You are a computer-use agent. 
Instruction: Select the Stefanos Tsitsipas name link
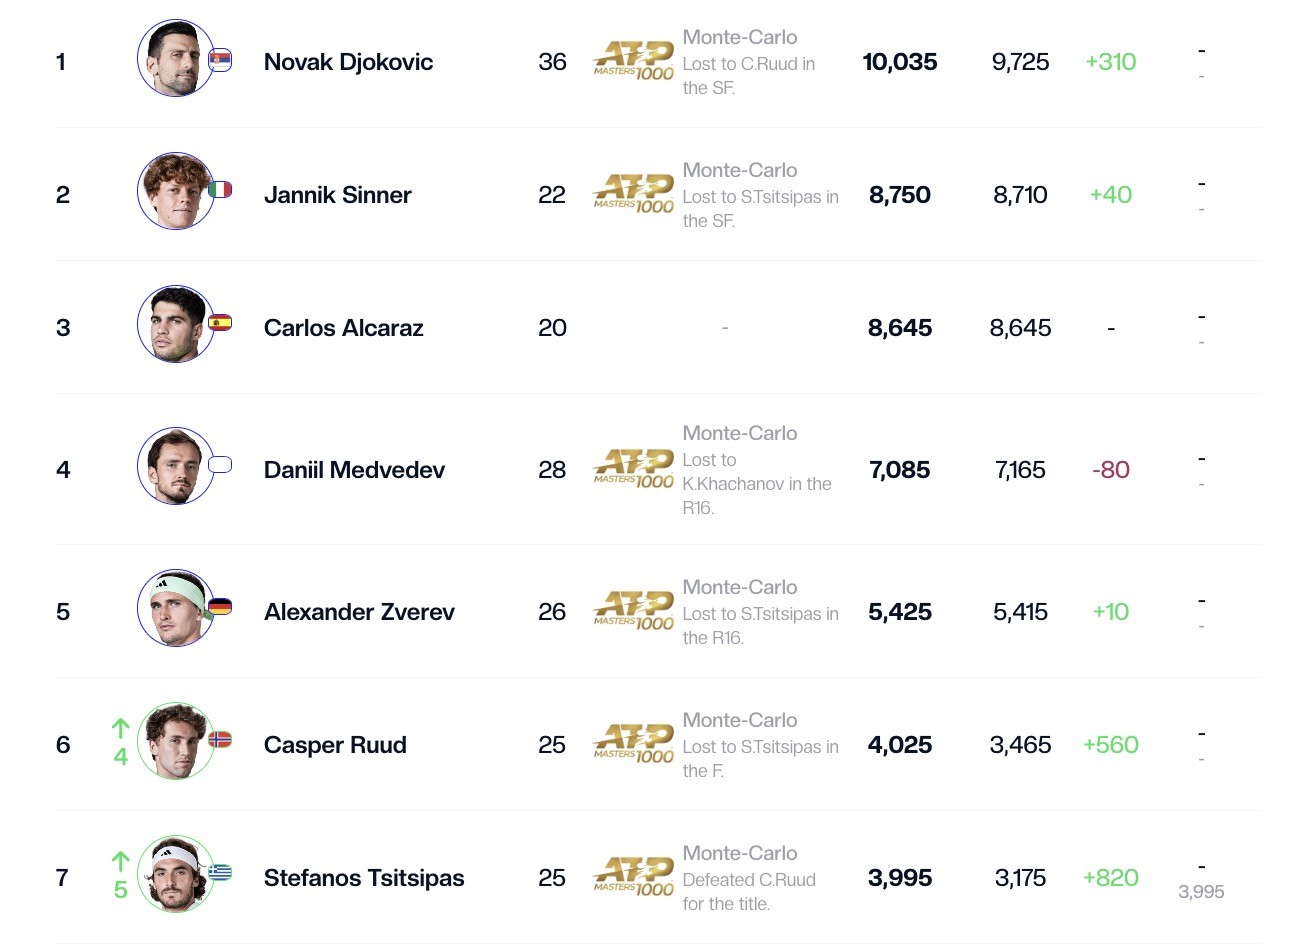(364, 878)
